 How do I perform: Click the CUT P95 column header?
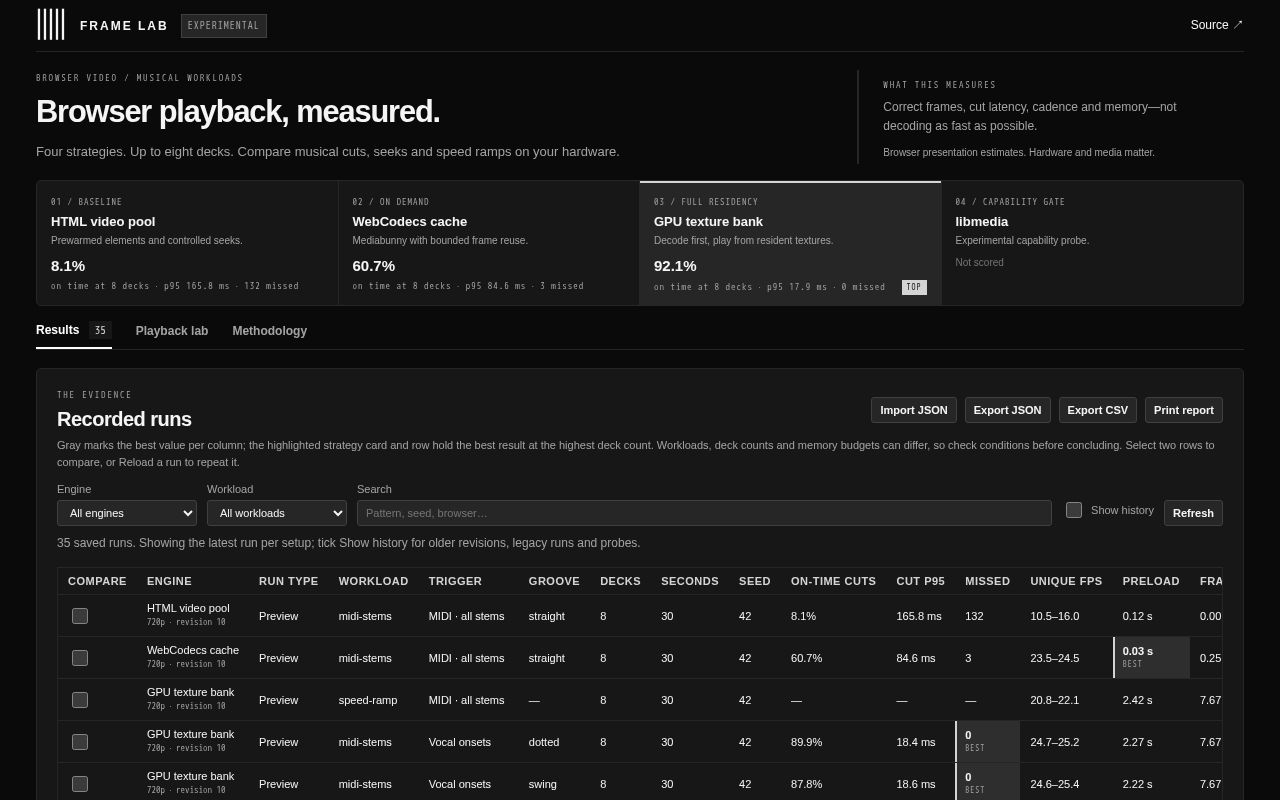920,581
